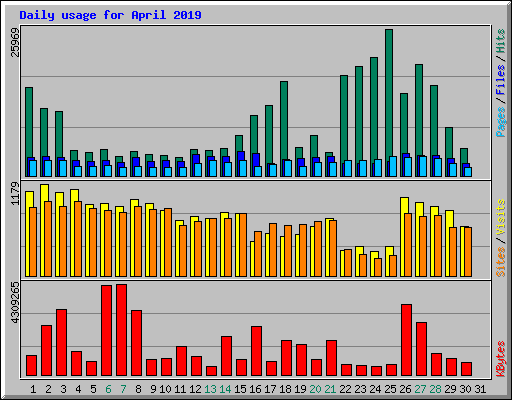Click the red 'KBytes' legend label
This screenshot has height=400, width=512.
click(x=500, y=359)
